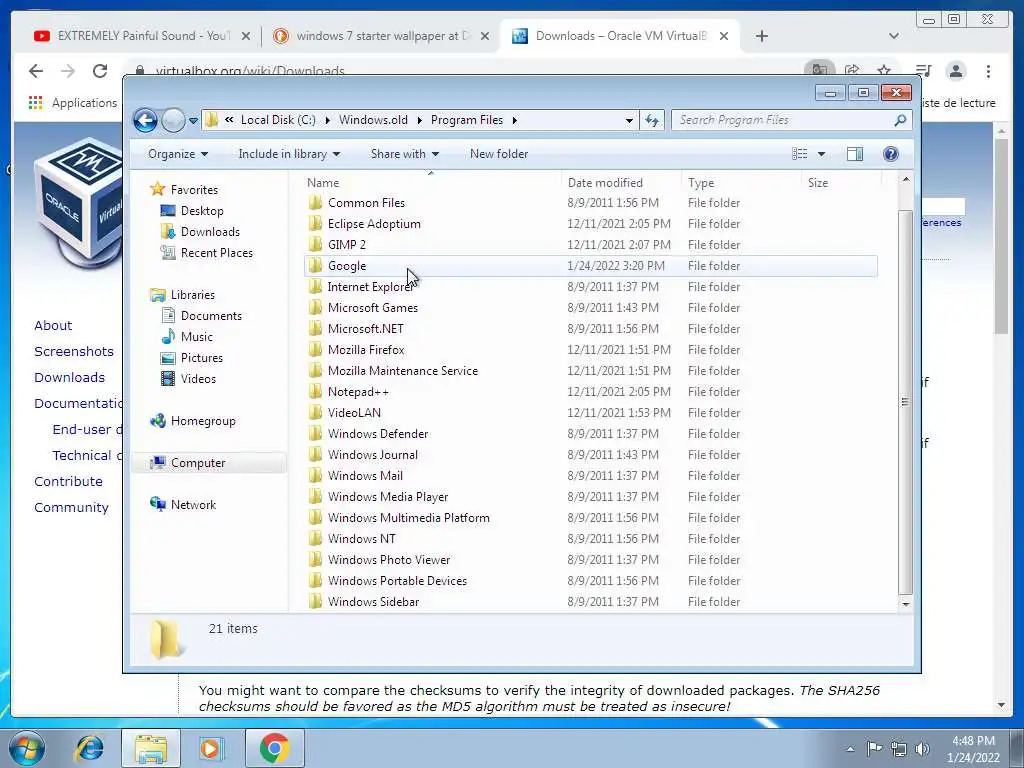The image size is (1024, 768).
Task: Select the Windows Sidebar folder icon
Action: click(x=315, y=601)
